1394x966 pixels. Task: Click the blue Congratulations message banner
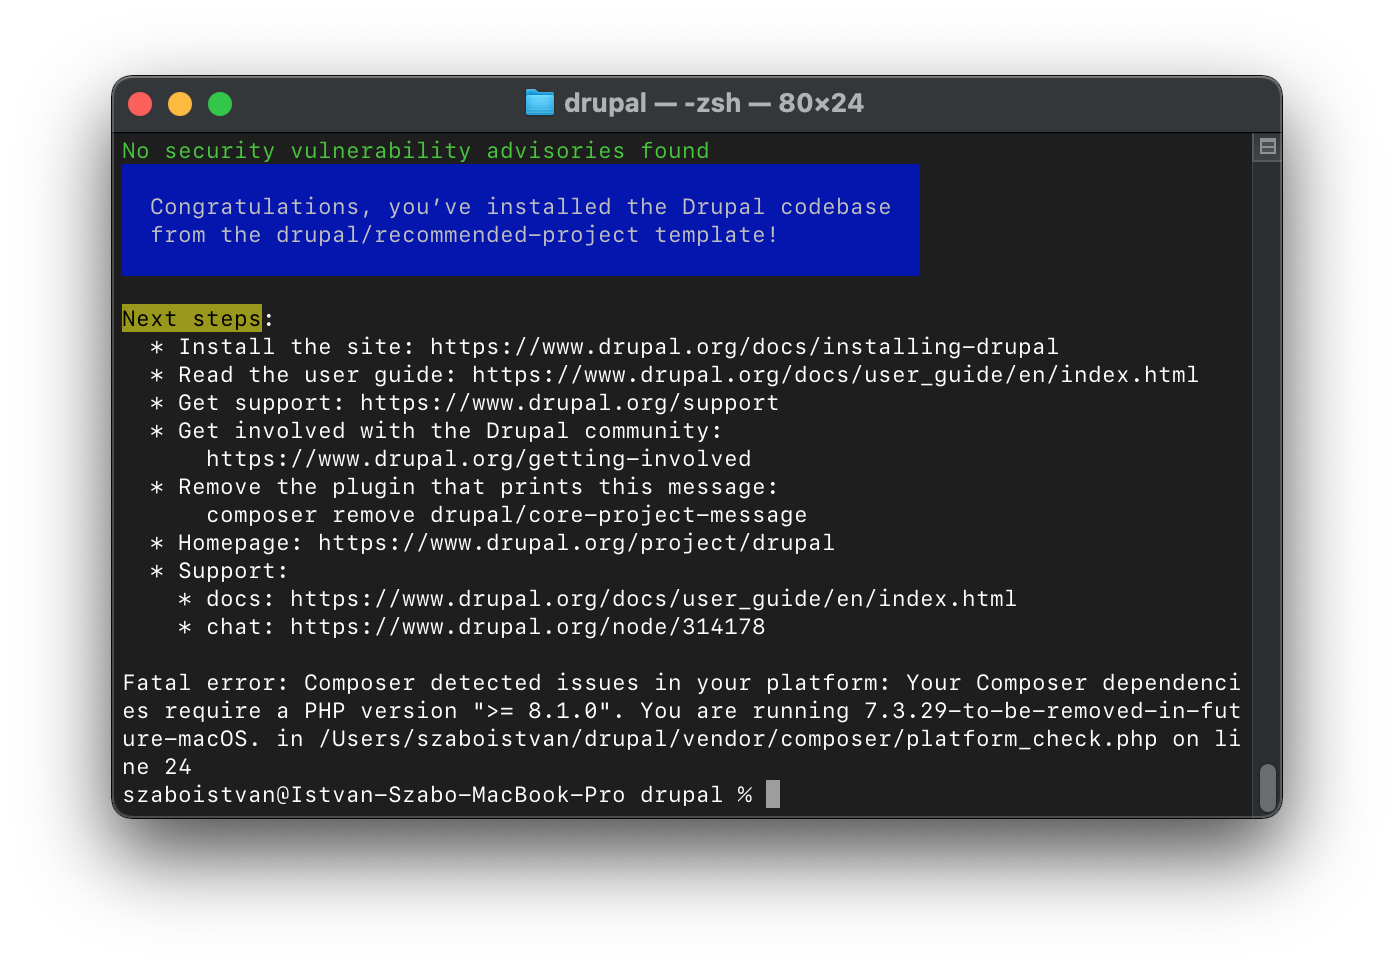coord(520,220)
